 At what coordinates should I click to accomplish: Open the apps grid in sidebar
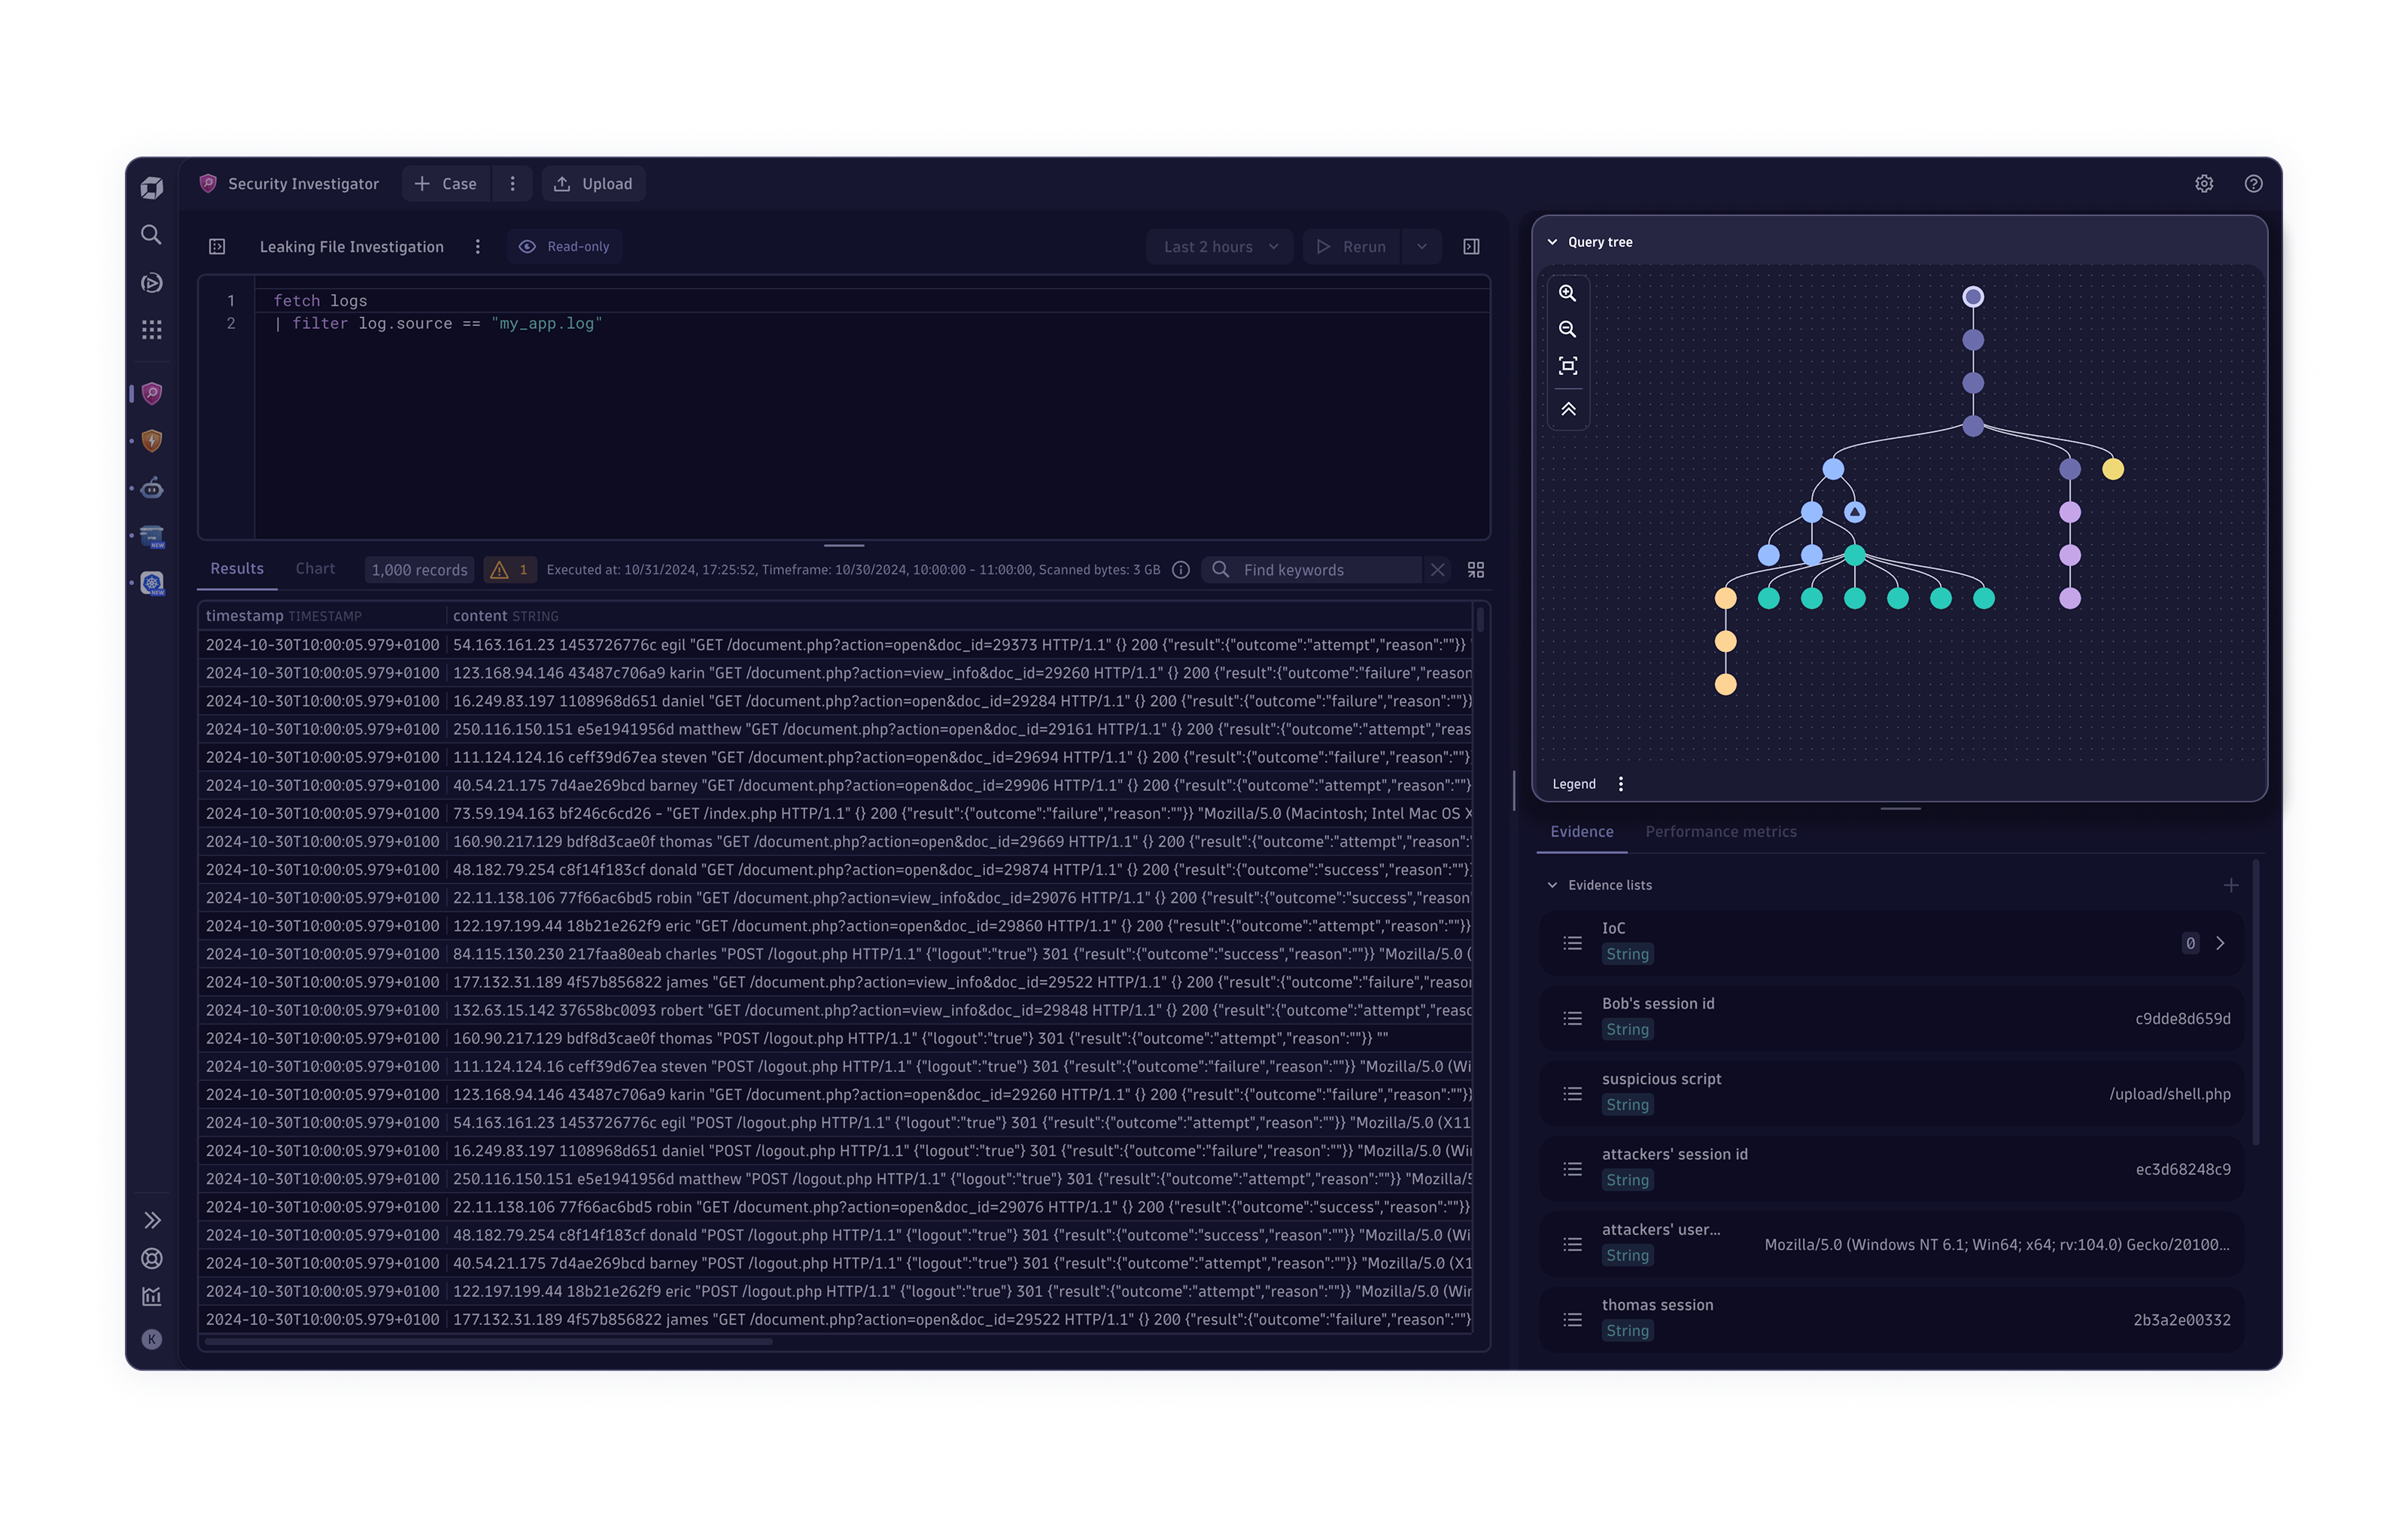click(151, 330)
